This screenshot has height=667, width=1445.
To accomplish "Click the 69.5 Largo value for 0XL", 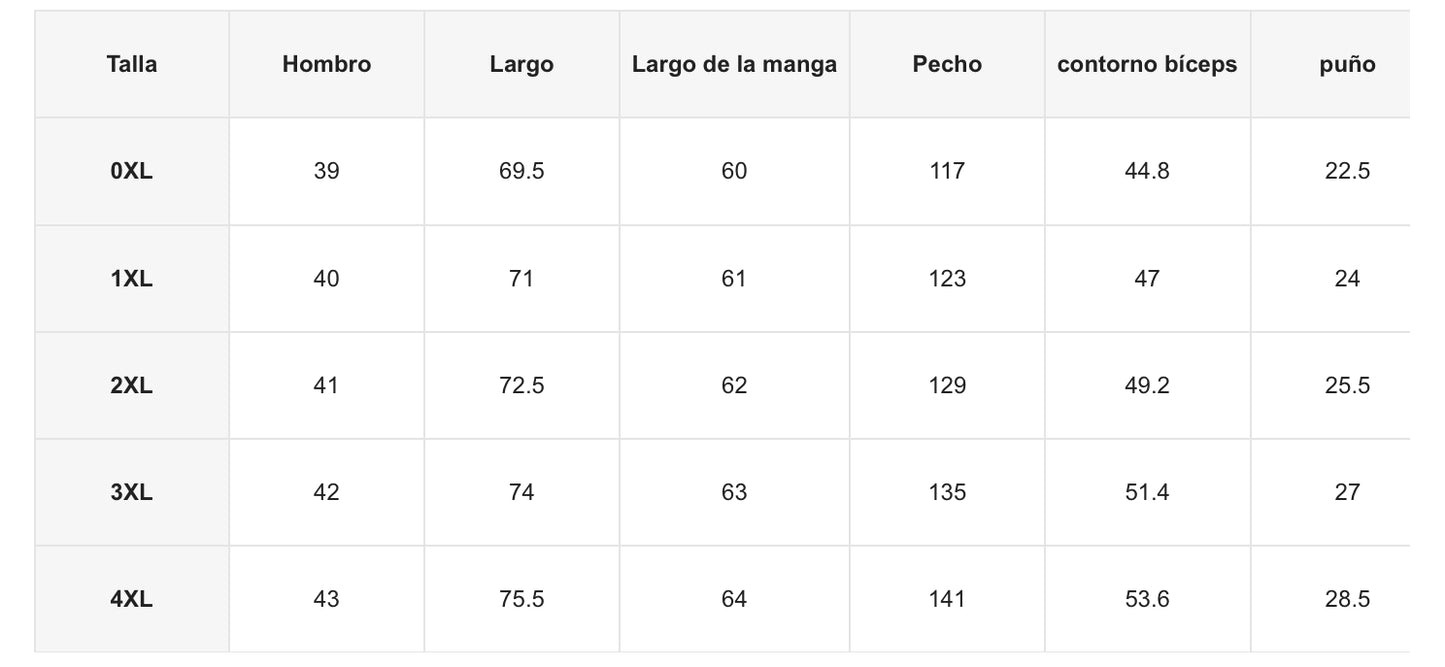I will [521, 171].
